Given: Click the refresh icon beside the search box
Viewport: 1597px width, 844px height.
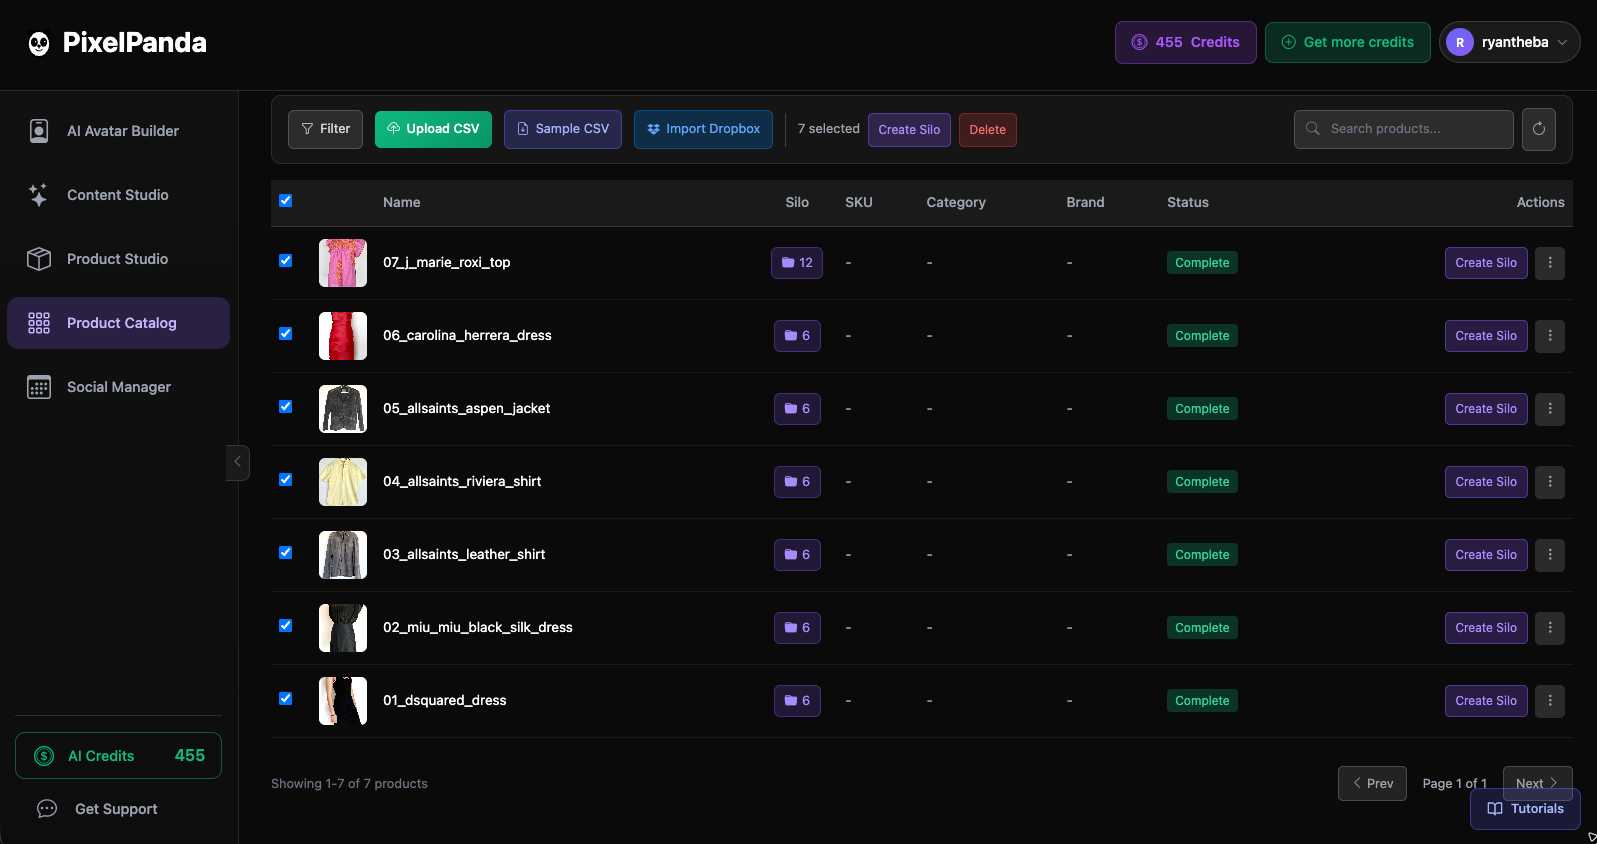Looking at the screenshot, I should (x=1538, y=129).
